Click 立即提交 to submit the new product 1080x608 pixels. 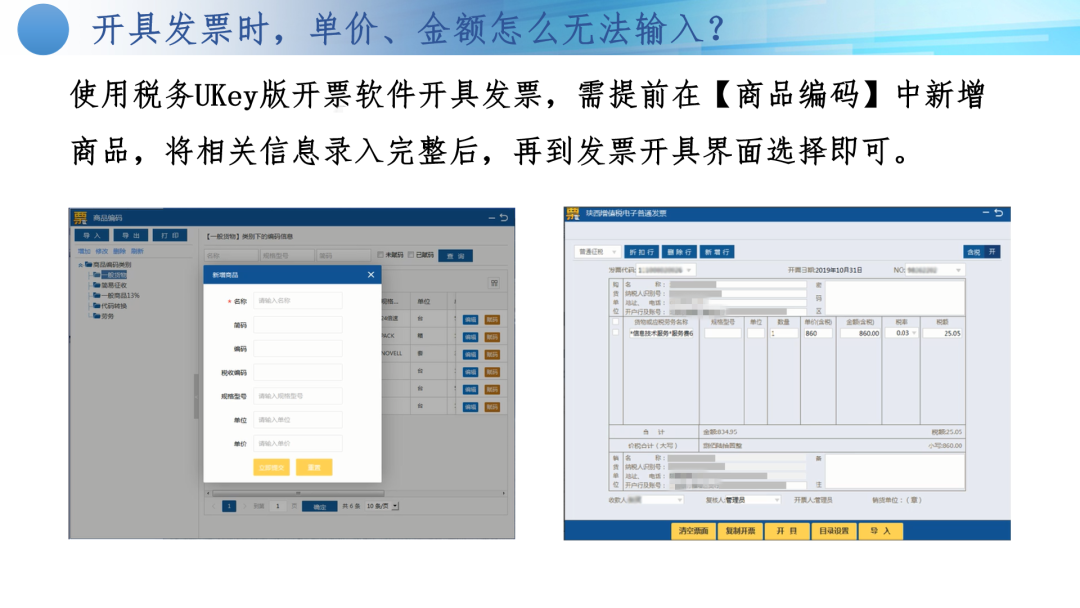coord(271,468)
